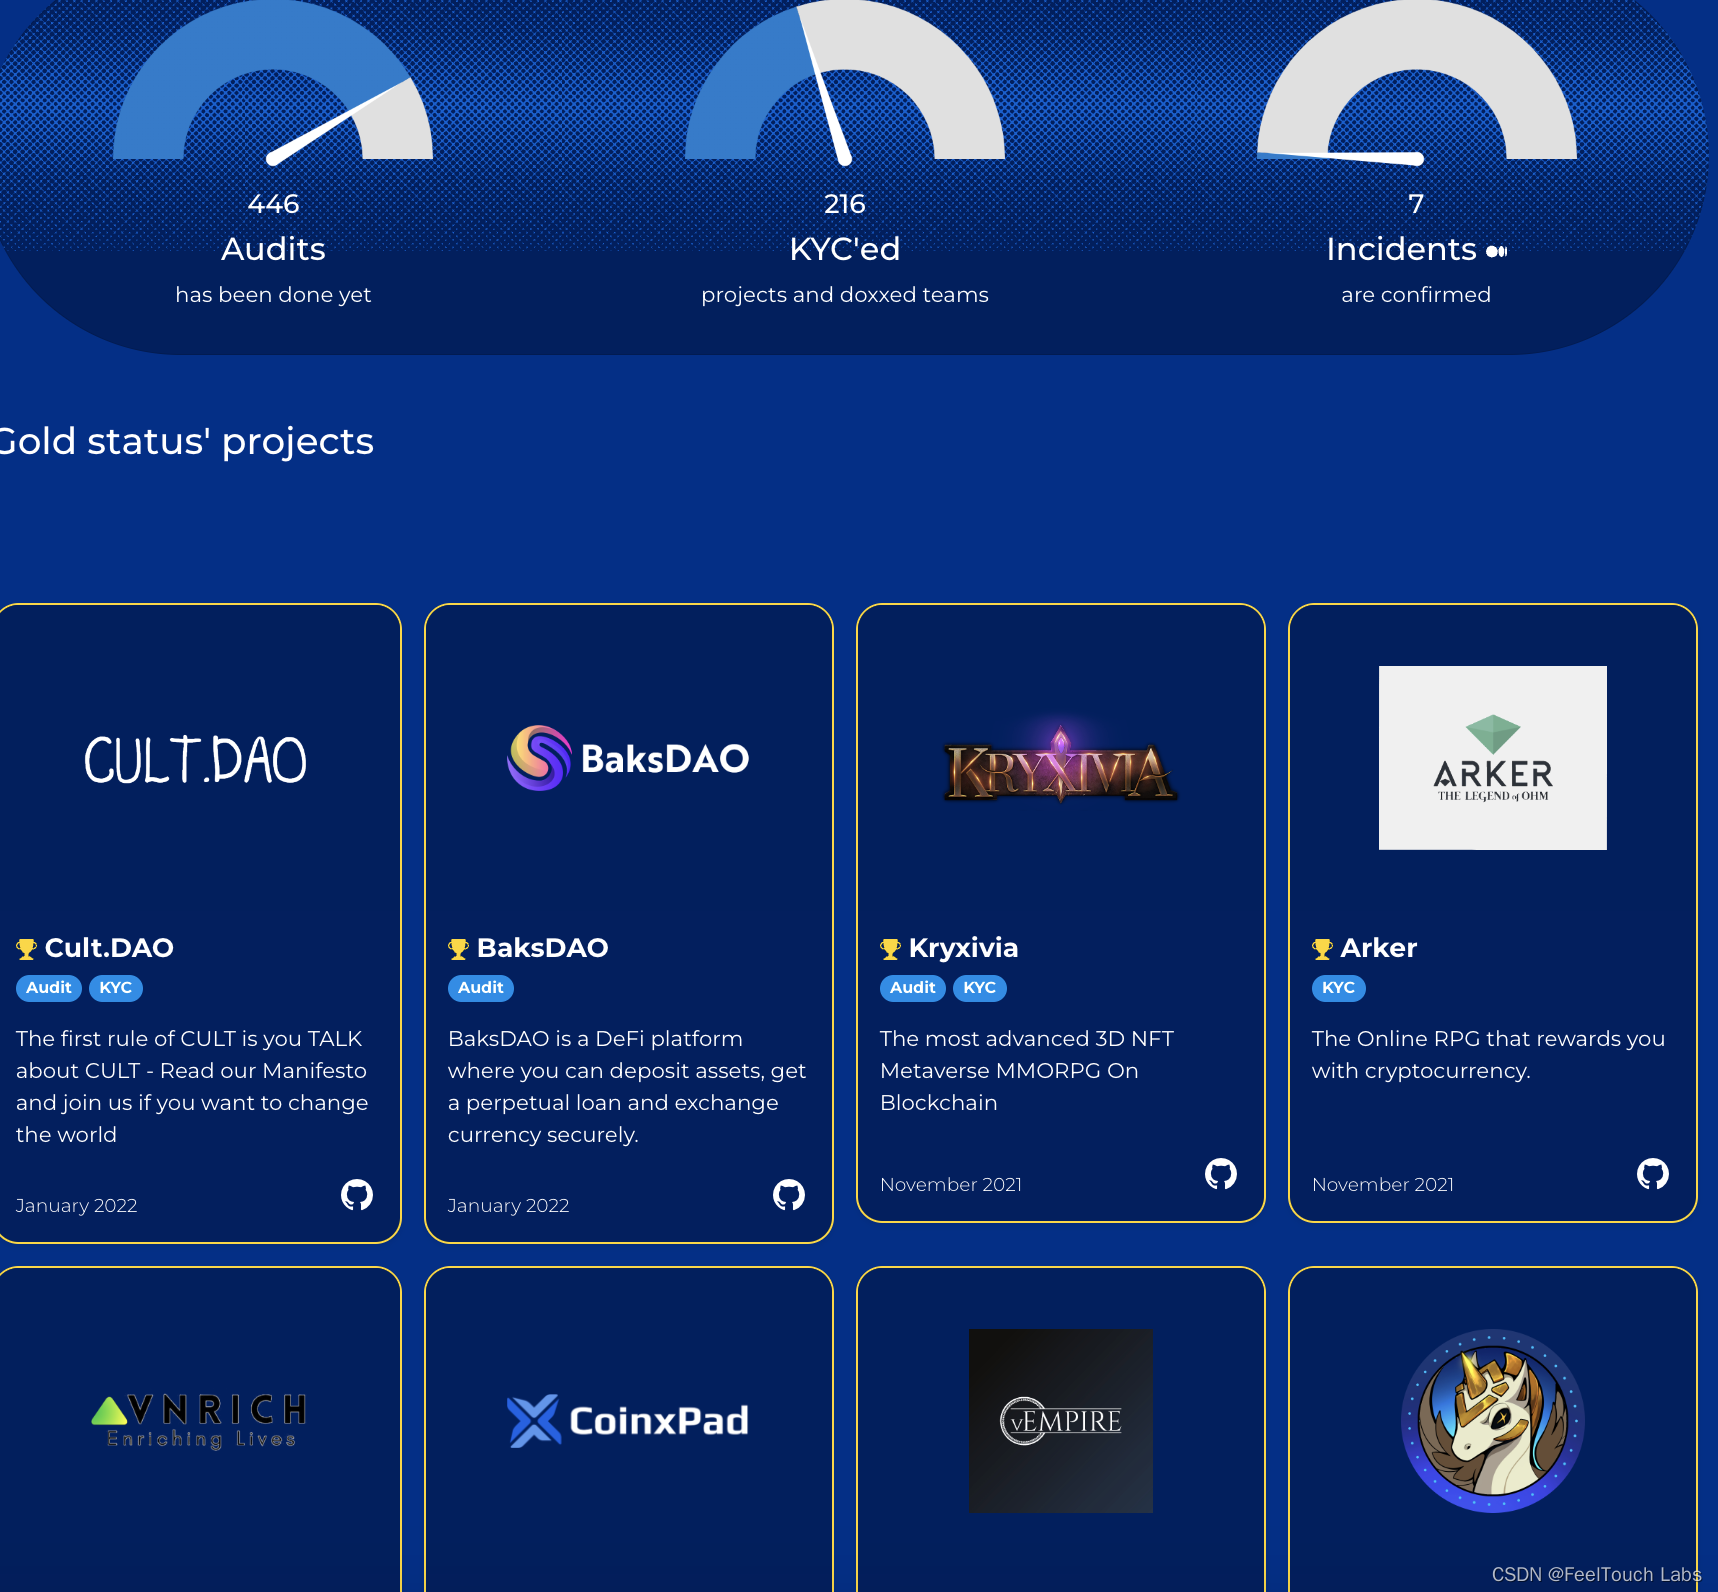The width and height of the screenshot is (1718, 1592).
Task: Click the KYC badge on Arker
Action: [1339, 988]
